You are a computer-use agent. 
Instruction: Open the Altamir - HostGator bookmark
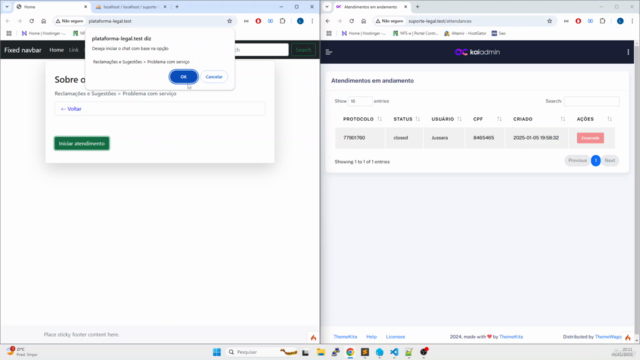(x=466, y=33)
